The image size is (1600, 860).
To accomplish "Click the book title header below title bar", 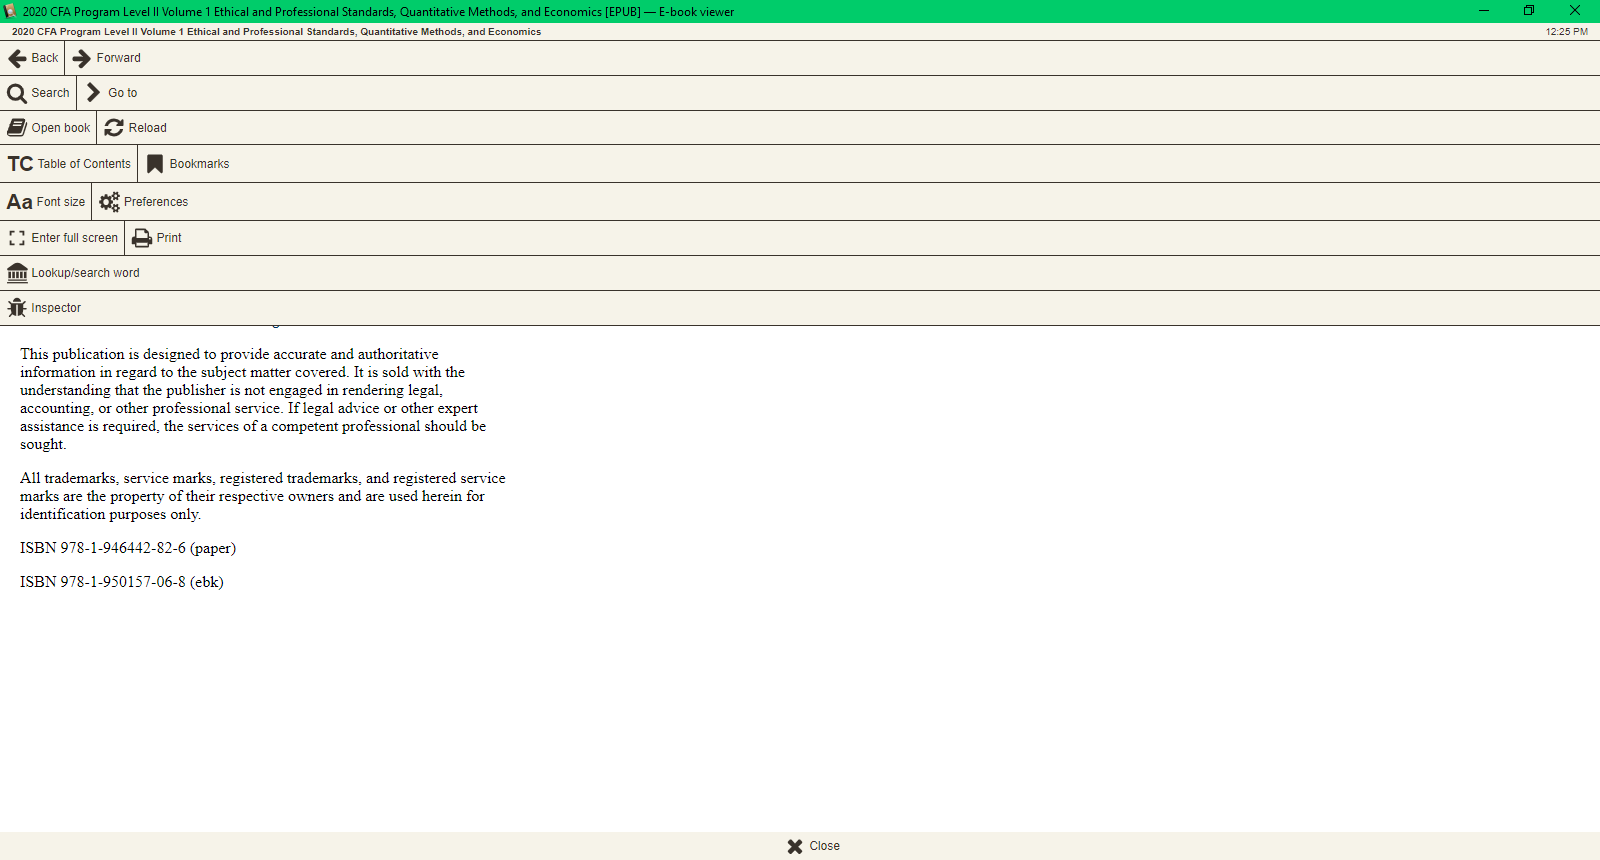I will [276, 32].
